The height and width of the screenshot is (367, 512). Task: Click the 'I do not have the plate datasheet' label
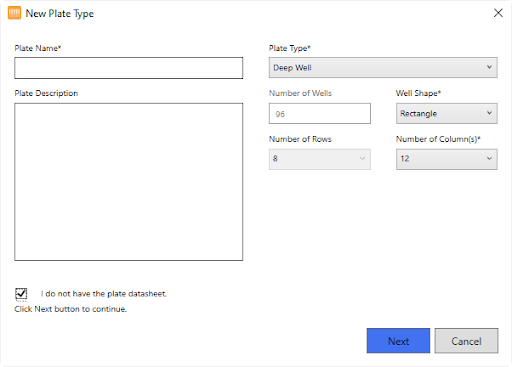(104, 294)
